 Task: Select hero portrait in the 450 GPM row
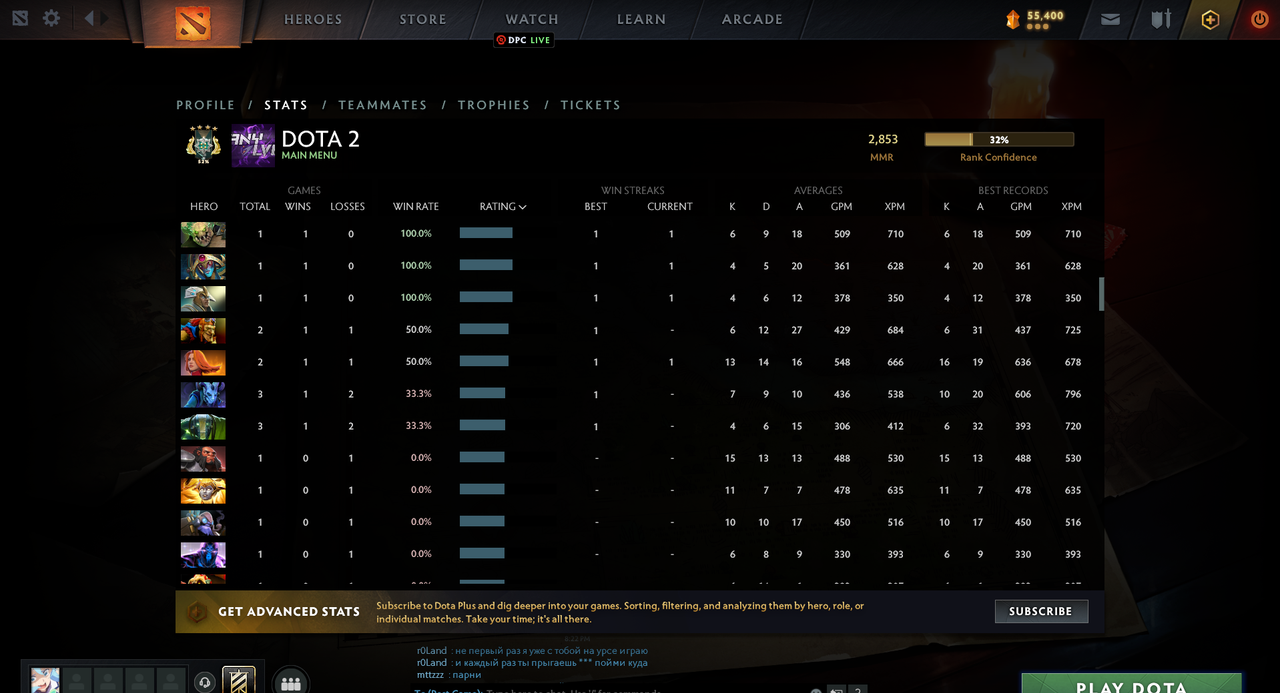[203, 522]
